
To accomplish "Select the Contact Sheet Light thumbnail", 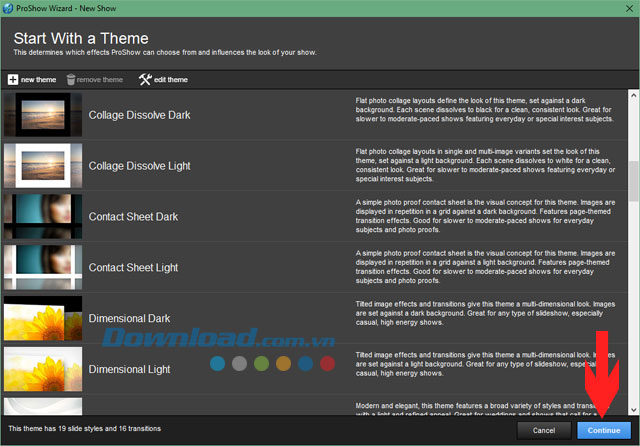I will pyautogui.click(x=43, y=267).
